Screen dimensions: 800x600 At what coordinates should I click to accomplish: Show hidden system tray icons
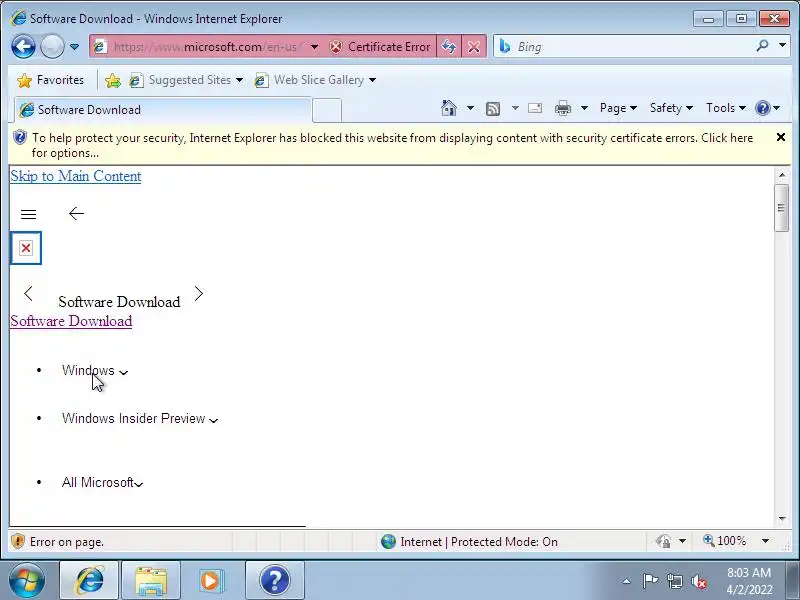tap(627, 581)
